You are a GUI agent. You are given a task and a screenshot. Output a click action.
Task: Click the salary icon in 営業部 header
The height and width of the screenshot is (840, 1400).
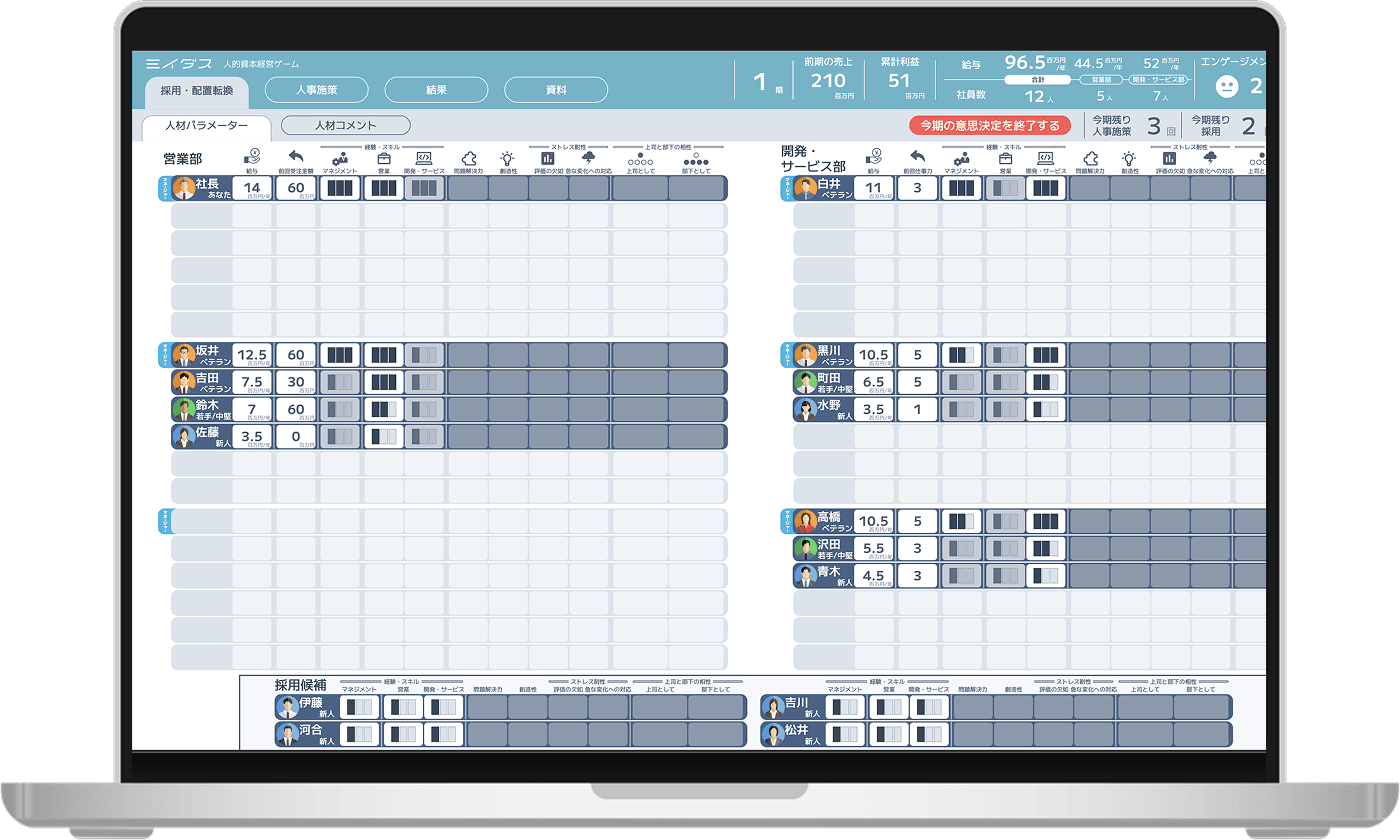tap(253, 155)
